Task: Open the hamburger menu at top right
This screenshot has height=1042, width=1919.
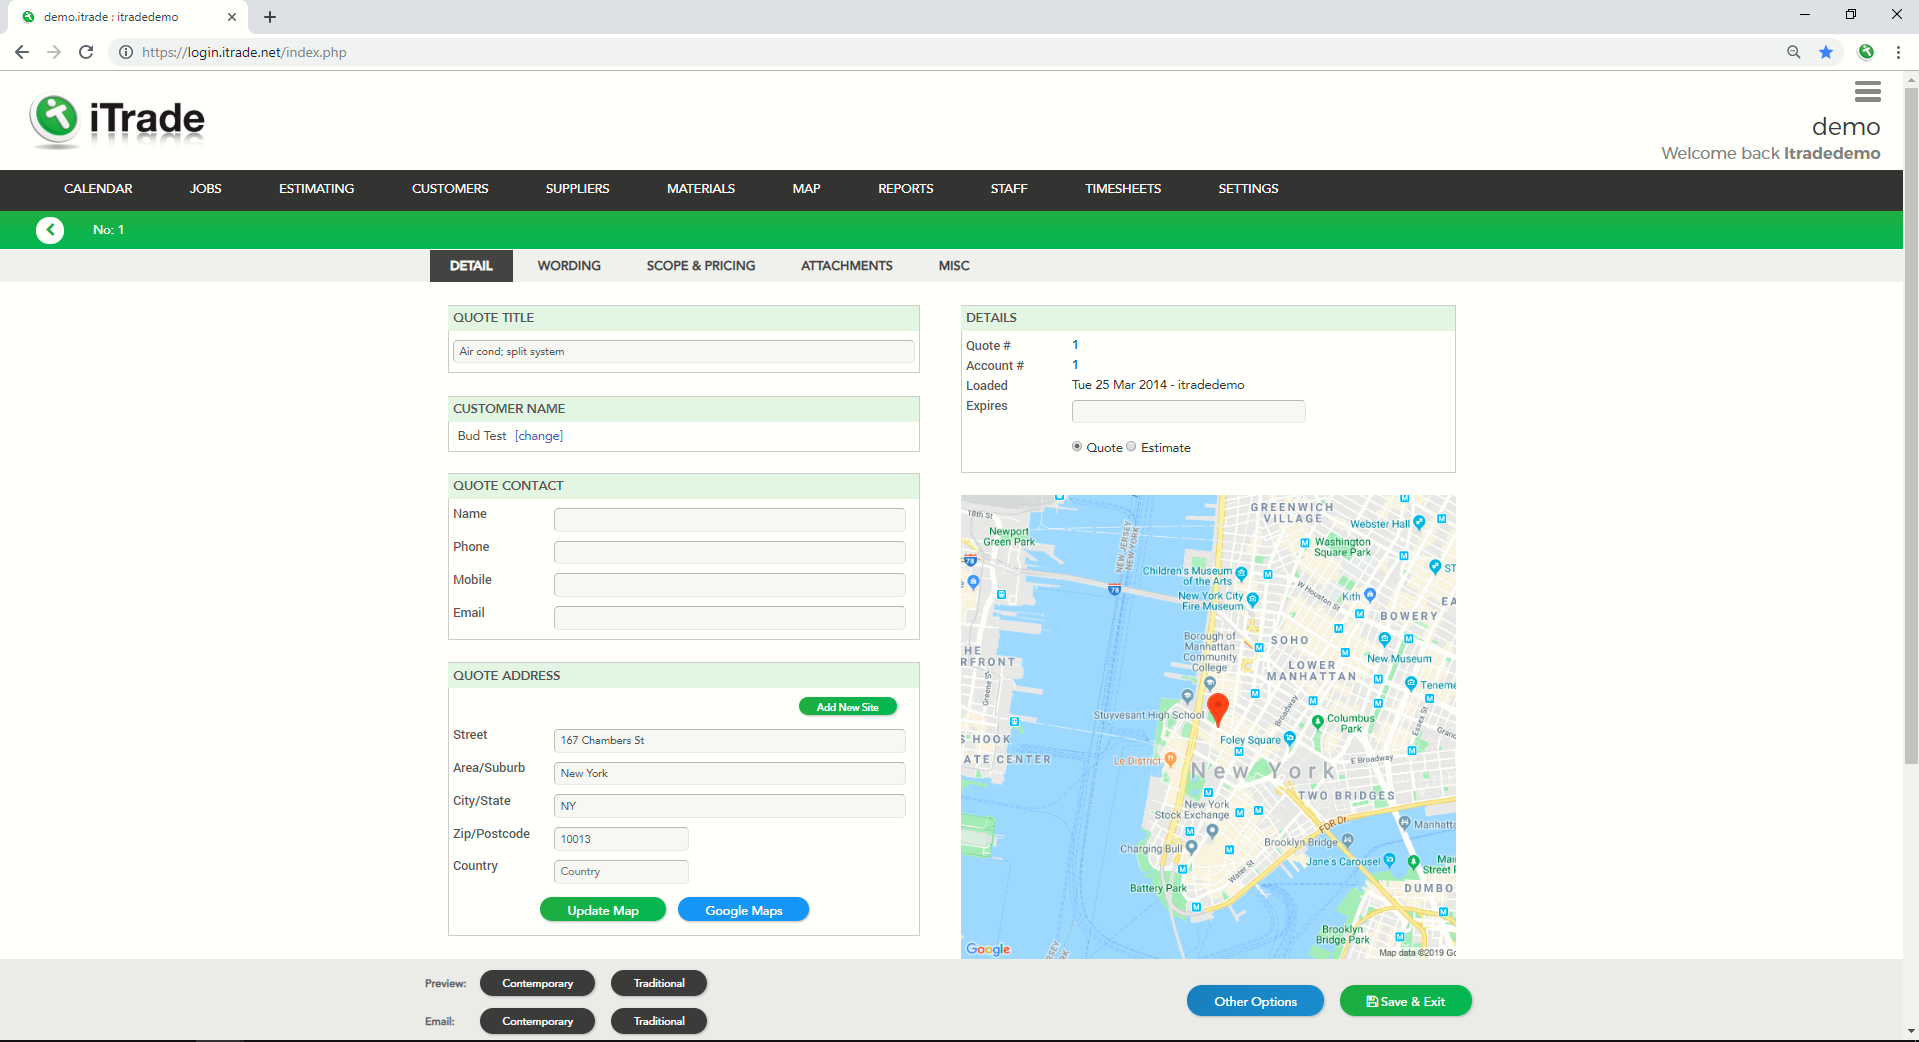Action: pyautogui.click(x=1866, y=92)
